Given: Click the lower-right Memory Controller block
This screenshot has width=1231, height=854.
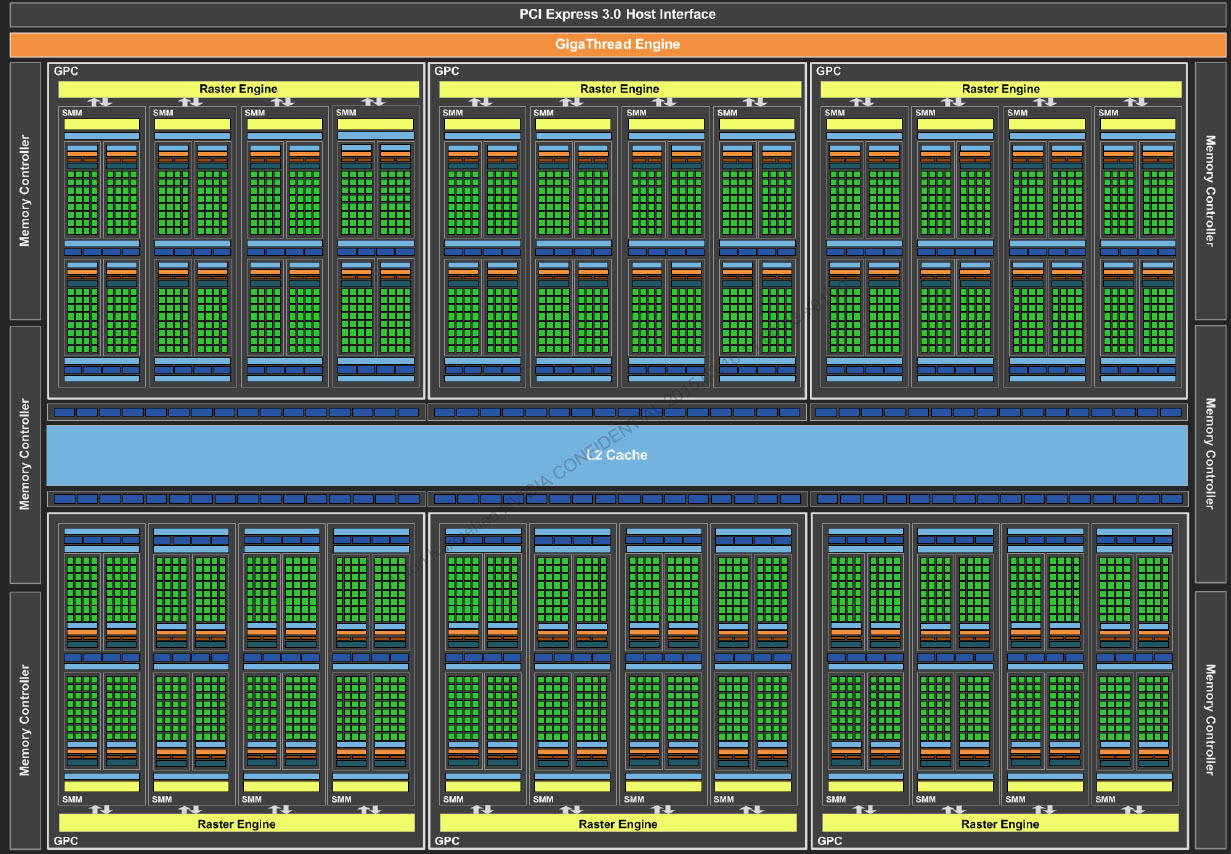Looking at the screenshot, I should 1210,720.
